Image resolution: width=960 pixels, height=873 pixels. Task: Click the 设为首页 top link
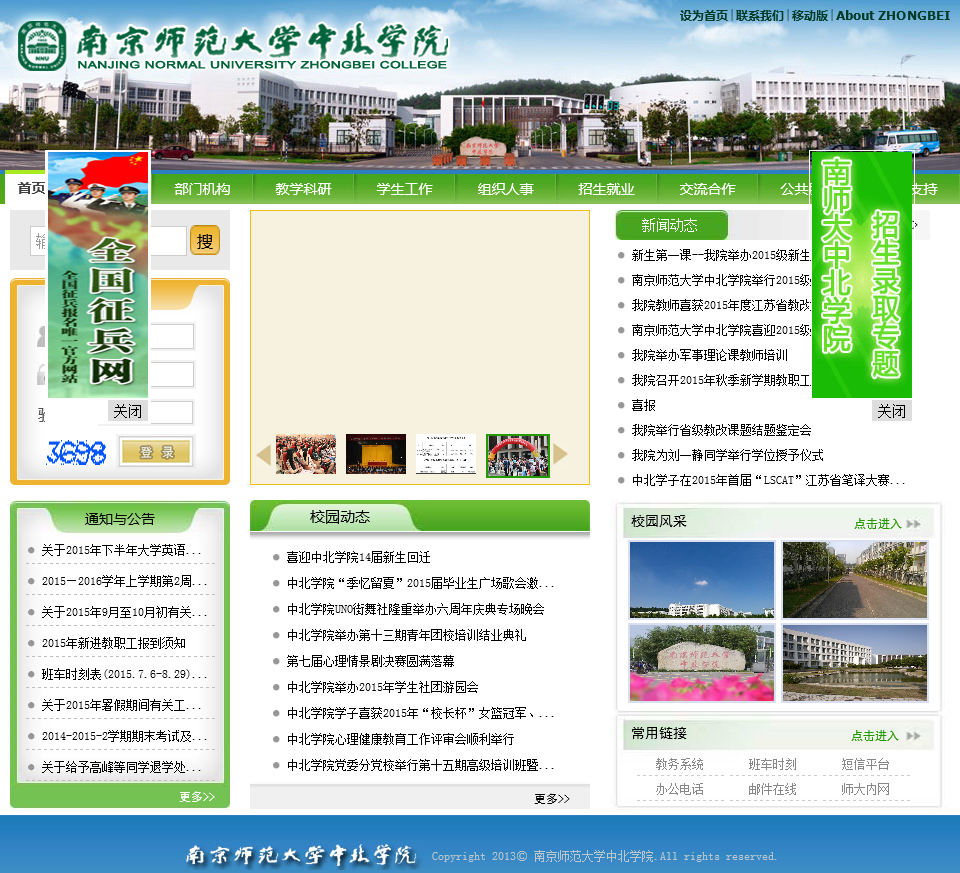pyautogui.click(x=703, y=16)
